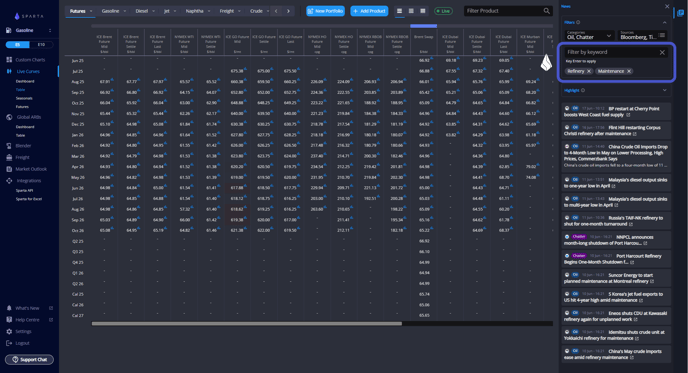Select the medium row density view icon
The width and height of the screenshot is (688, 373).
click(411, 11)
